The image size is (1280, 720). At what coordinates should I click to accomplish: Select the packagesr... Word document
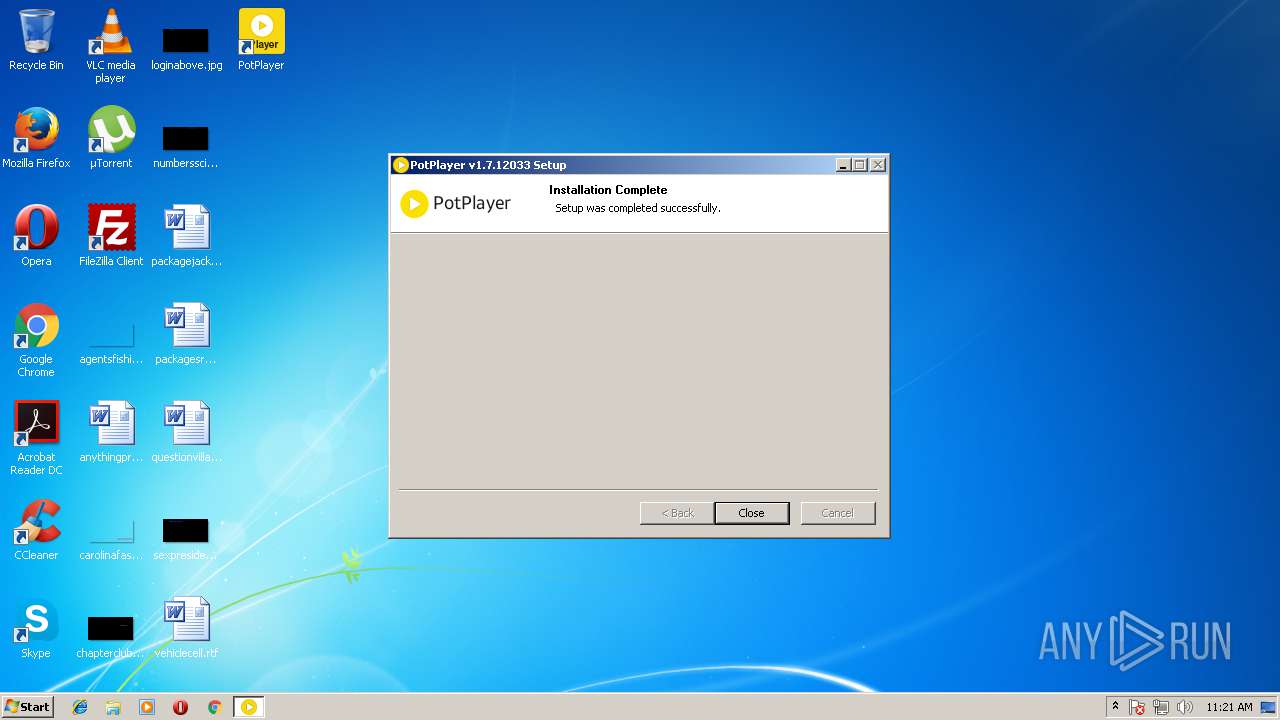click(186, 334)
